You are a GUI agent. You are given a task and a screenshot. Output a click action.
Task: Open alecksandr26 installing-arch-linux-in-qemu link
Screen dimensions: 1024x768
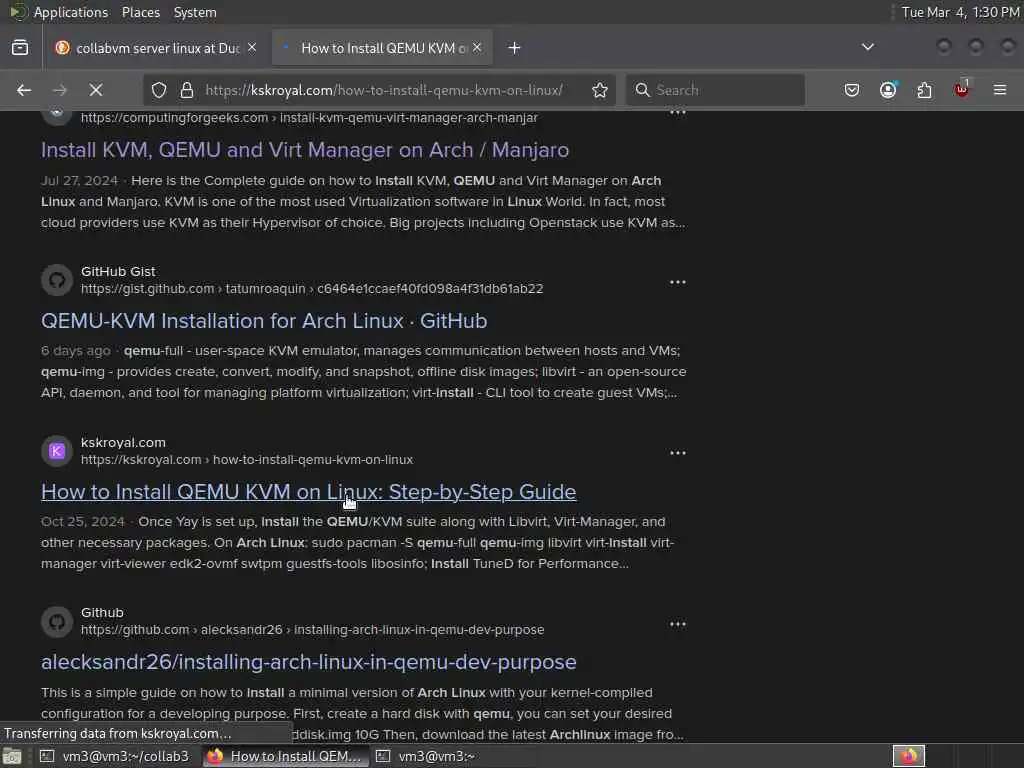[308, 662]
